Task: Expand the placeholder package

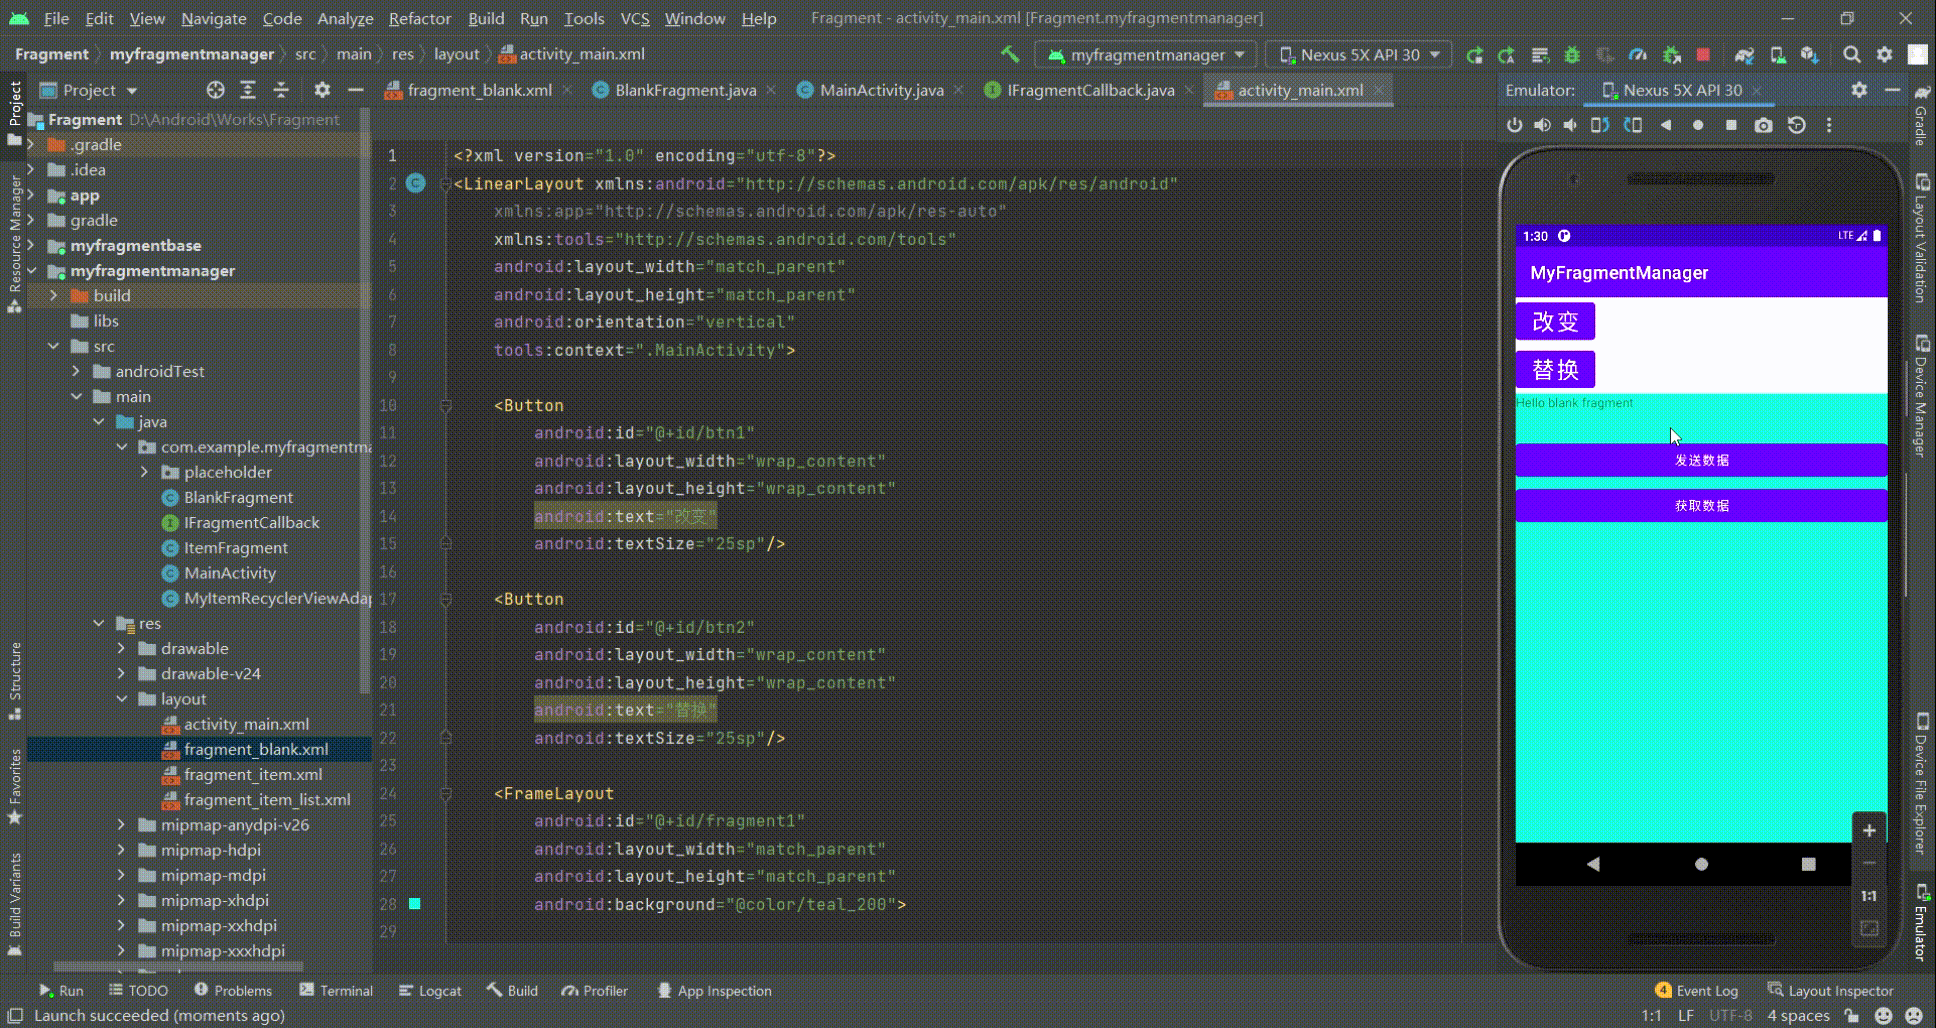Action: tap(145, 472)
